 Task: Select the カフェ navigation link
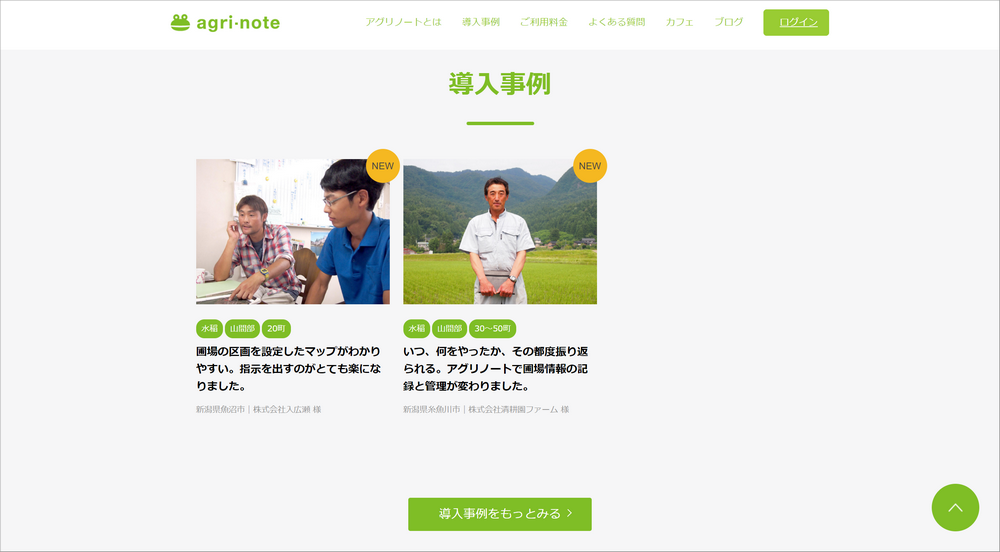679,22
